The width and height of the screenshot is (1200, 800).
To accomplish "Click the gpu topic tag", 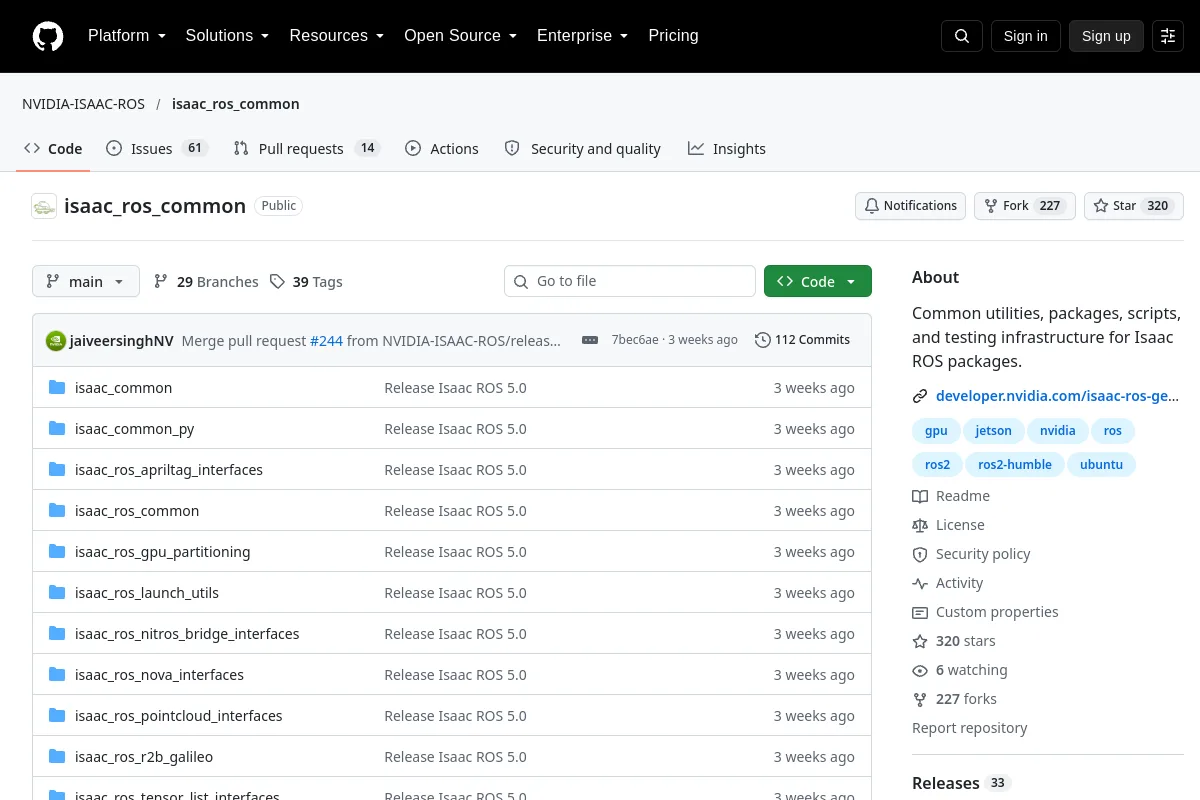I will 936,431.
